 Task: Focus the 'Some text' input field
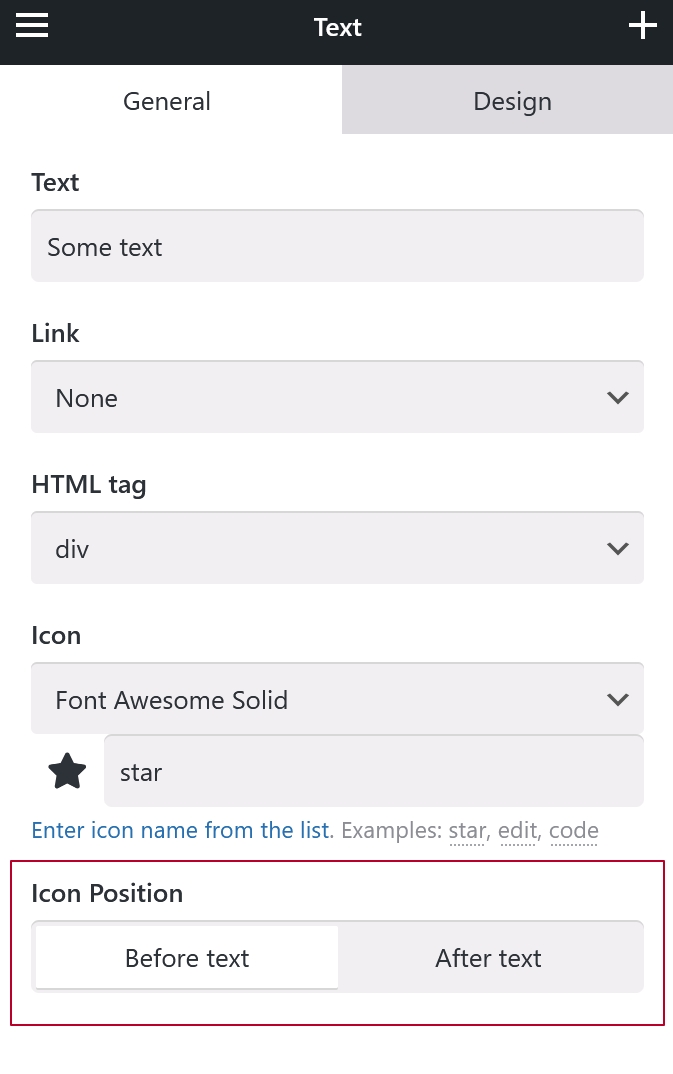337,247
